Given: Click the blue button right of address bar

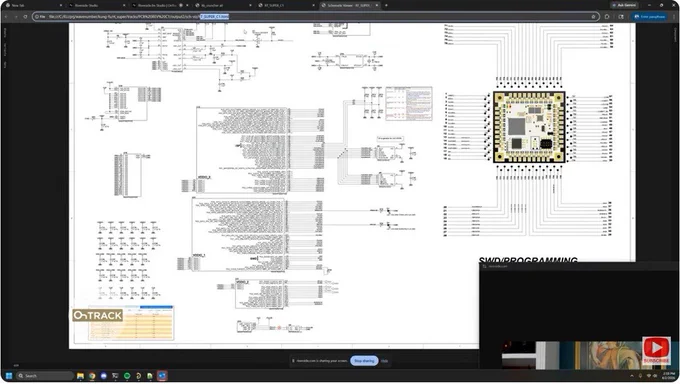Looking at the screenshot, I should (649, 16).
